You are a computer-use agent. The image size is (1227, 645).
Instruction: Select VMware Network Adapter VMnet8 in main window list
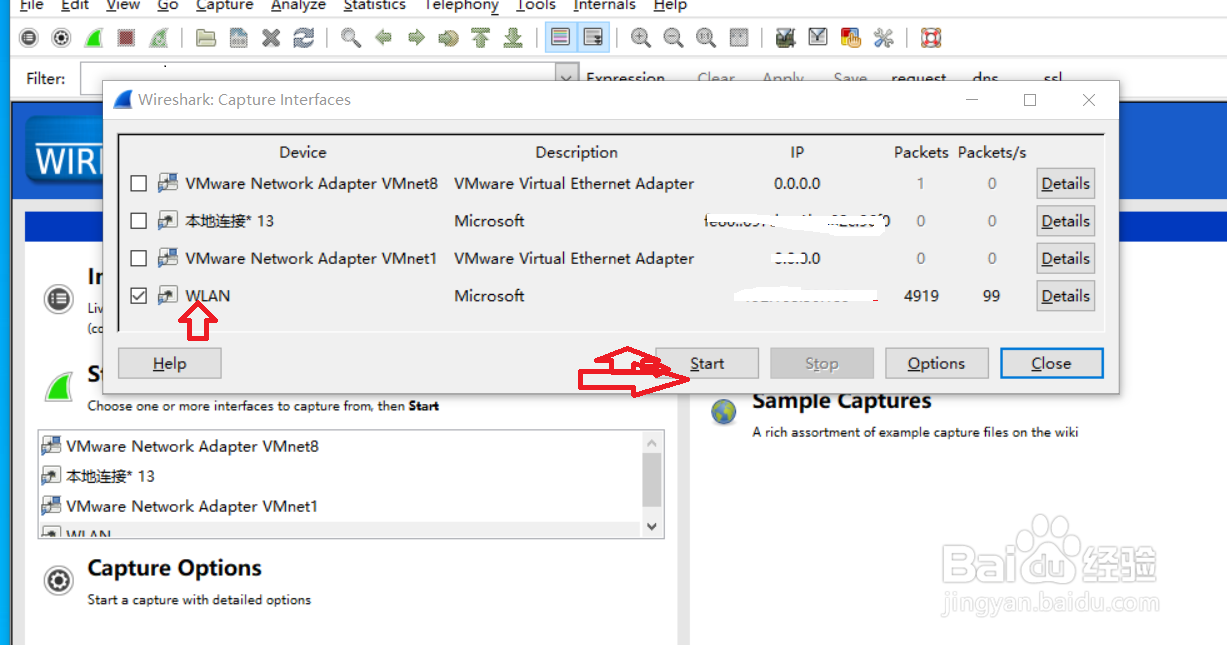340,446
